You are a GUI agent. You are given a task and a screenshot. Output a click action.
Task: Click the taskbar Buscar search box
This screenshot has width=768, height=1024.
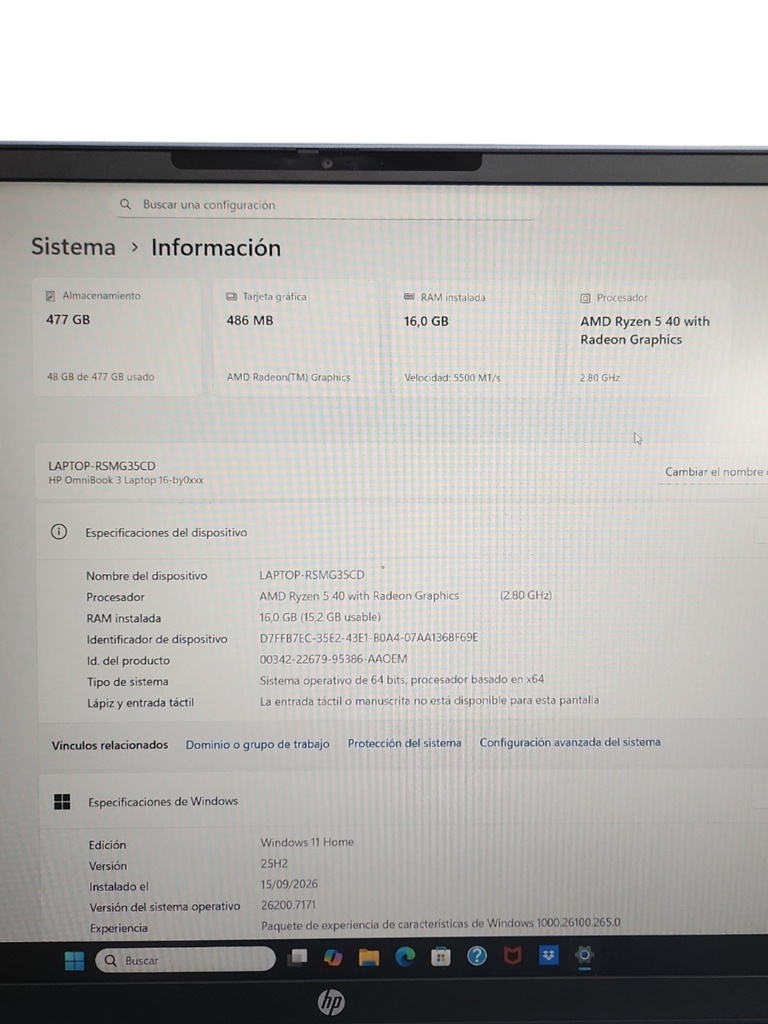pos(185,959)
